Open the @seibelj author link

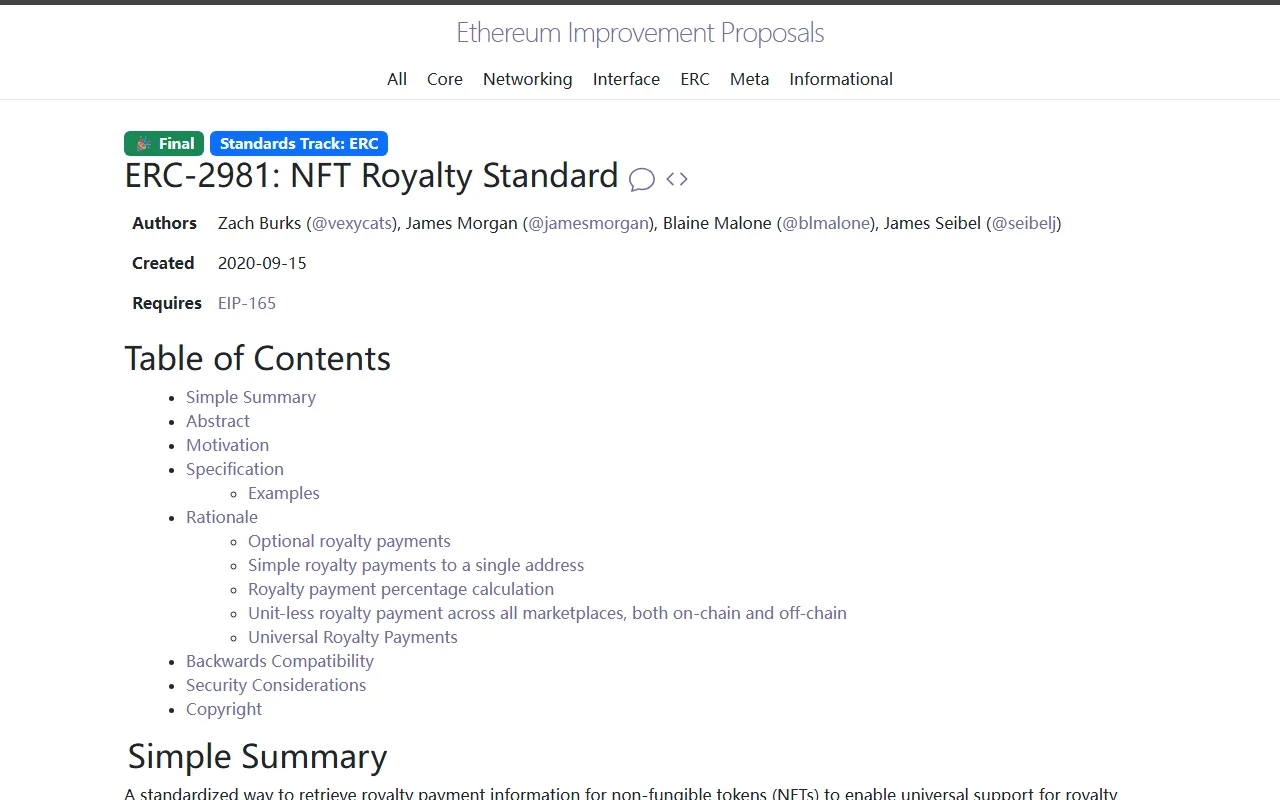[x=1024, y=223]
